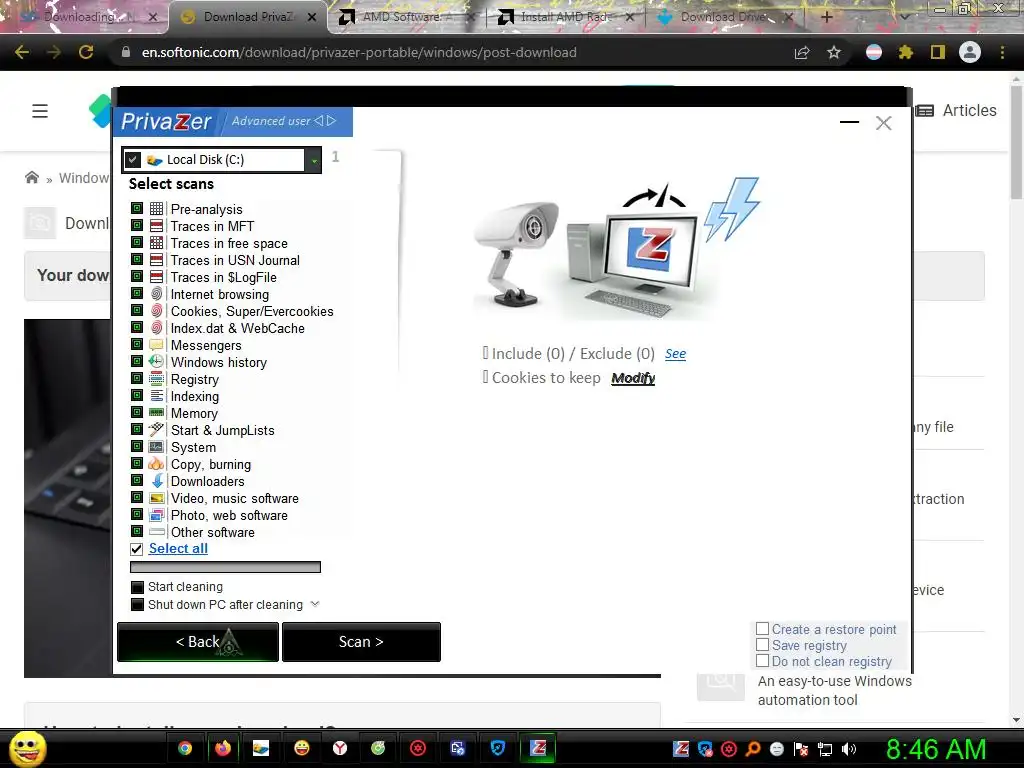
Task: Click the Registry icon
Action: pyautogui.click(x=156, y=378)
